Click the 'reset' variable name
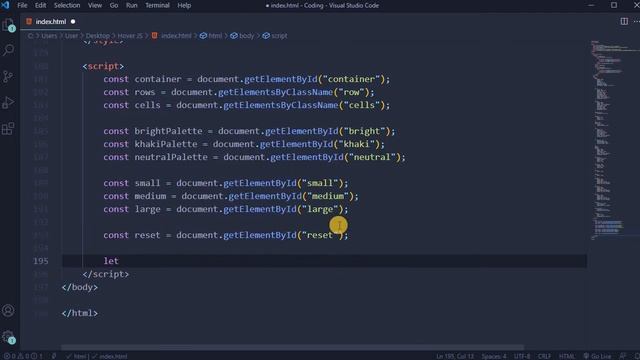Screen dimensions: 640x360 point(147,235)
